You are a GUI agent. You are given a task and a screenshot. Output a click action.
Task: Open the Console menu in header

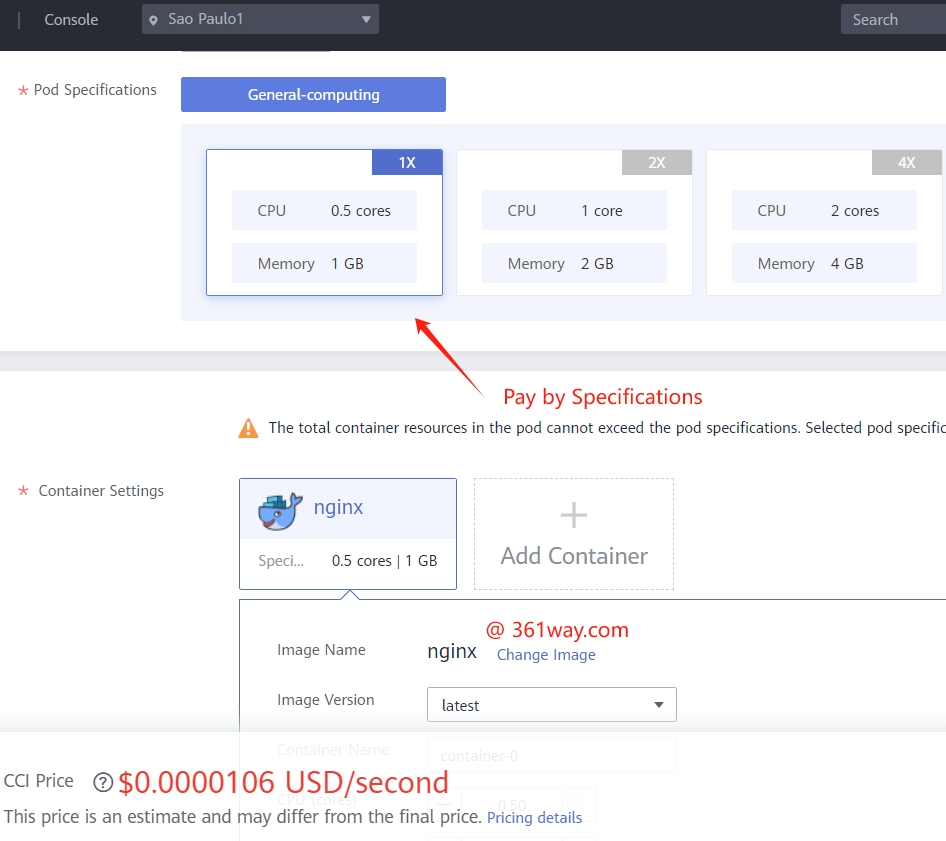click(71, 20)
